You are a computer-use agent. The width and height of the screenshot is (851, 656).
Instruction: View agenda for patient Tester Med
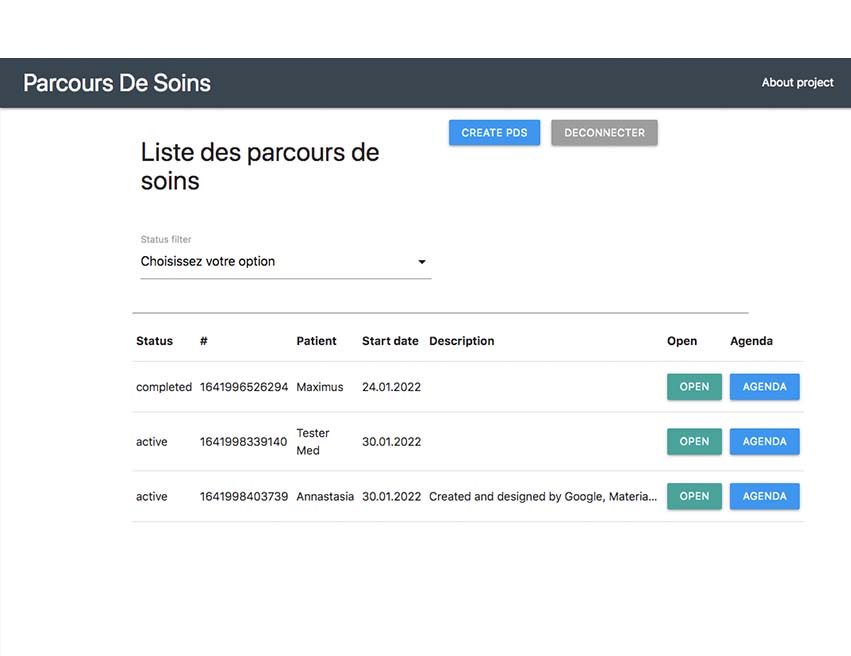coord(764,442)
